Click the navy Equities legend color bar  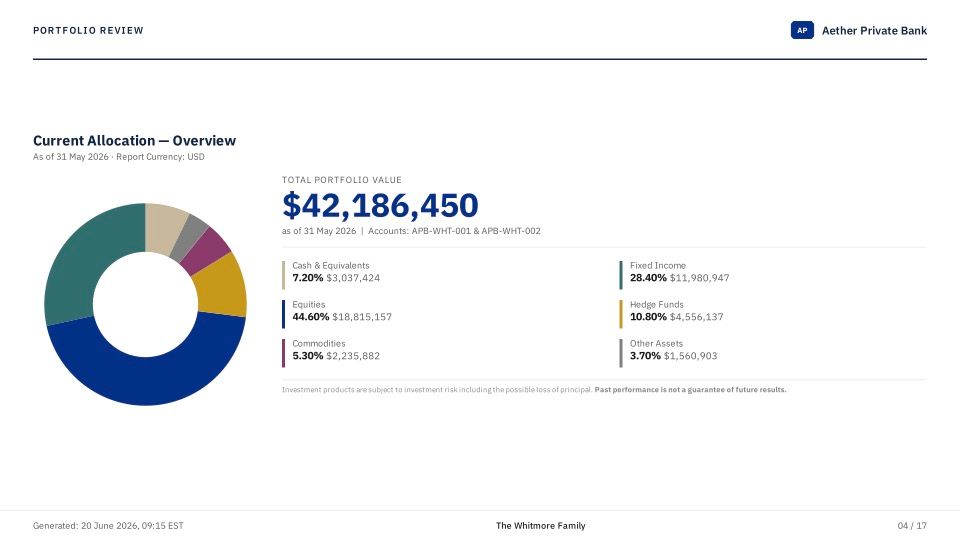coord(283,314)
